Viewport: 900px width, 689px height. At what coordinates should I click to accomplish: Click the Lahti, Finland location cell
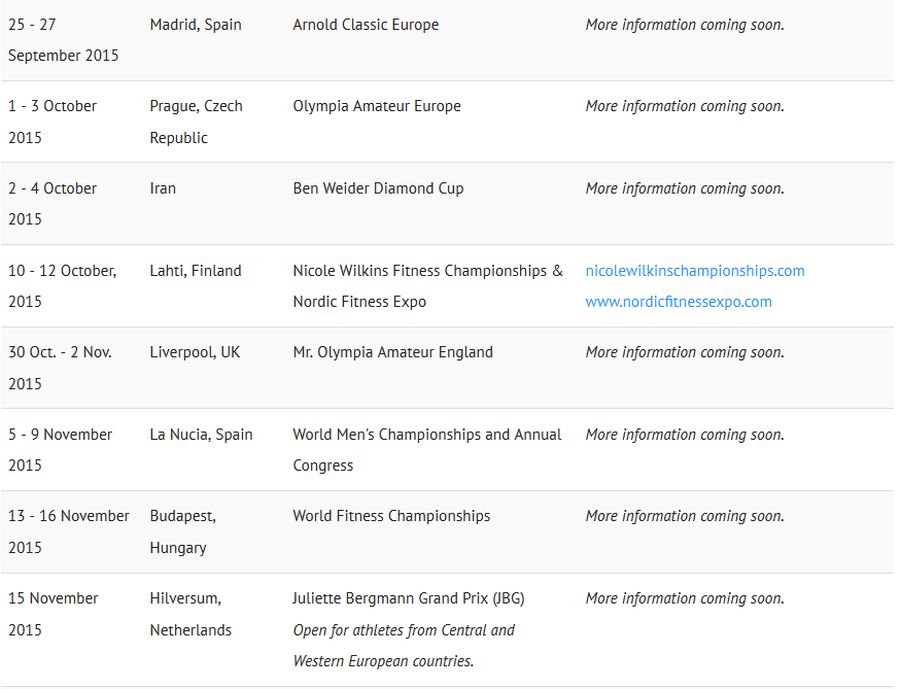point(195,271)
